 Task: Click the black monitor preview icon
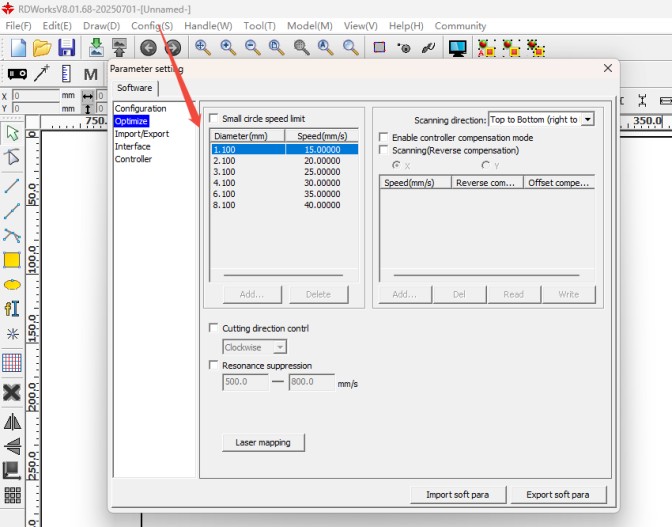(458, 48)
